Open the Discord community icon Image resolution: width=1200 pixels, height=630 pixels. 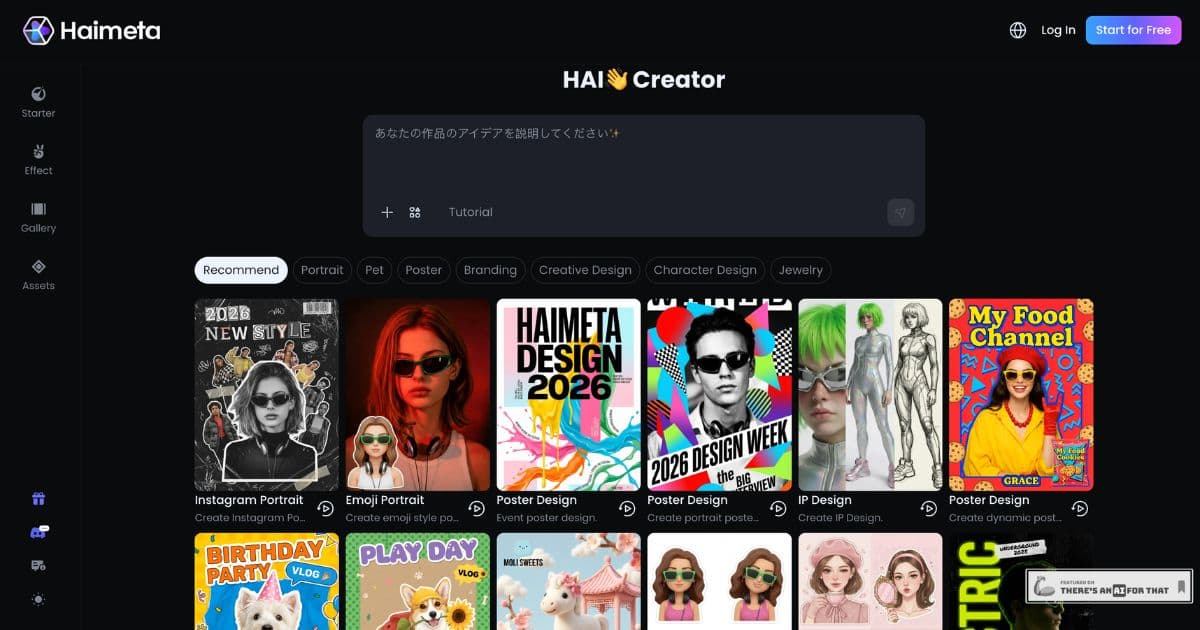(37, 532)
